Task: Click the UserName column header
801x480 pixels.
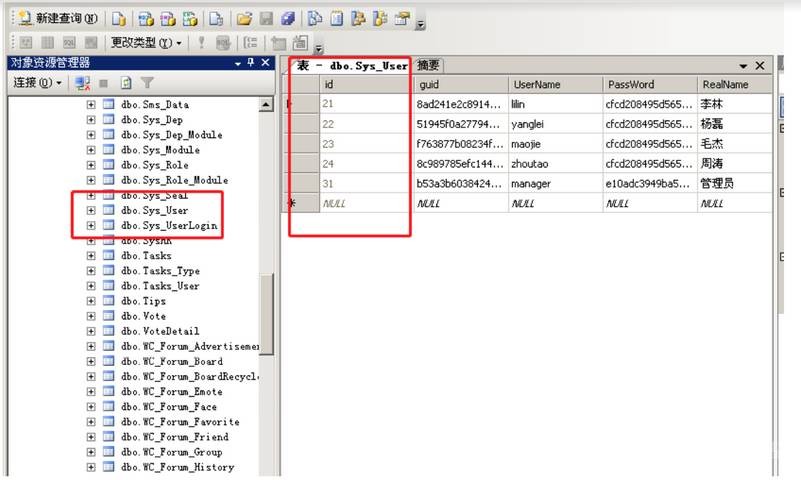Action: coord(556,85)
